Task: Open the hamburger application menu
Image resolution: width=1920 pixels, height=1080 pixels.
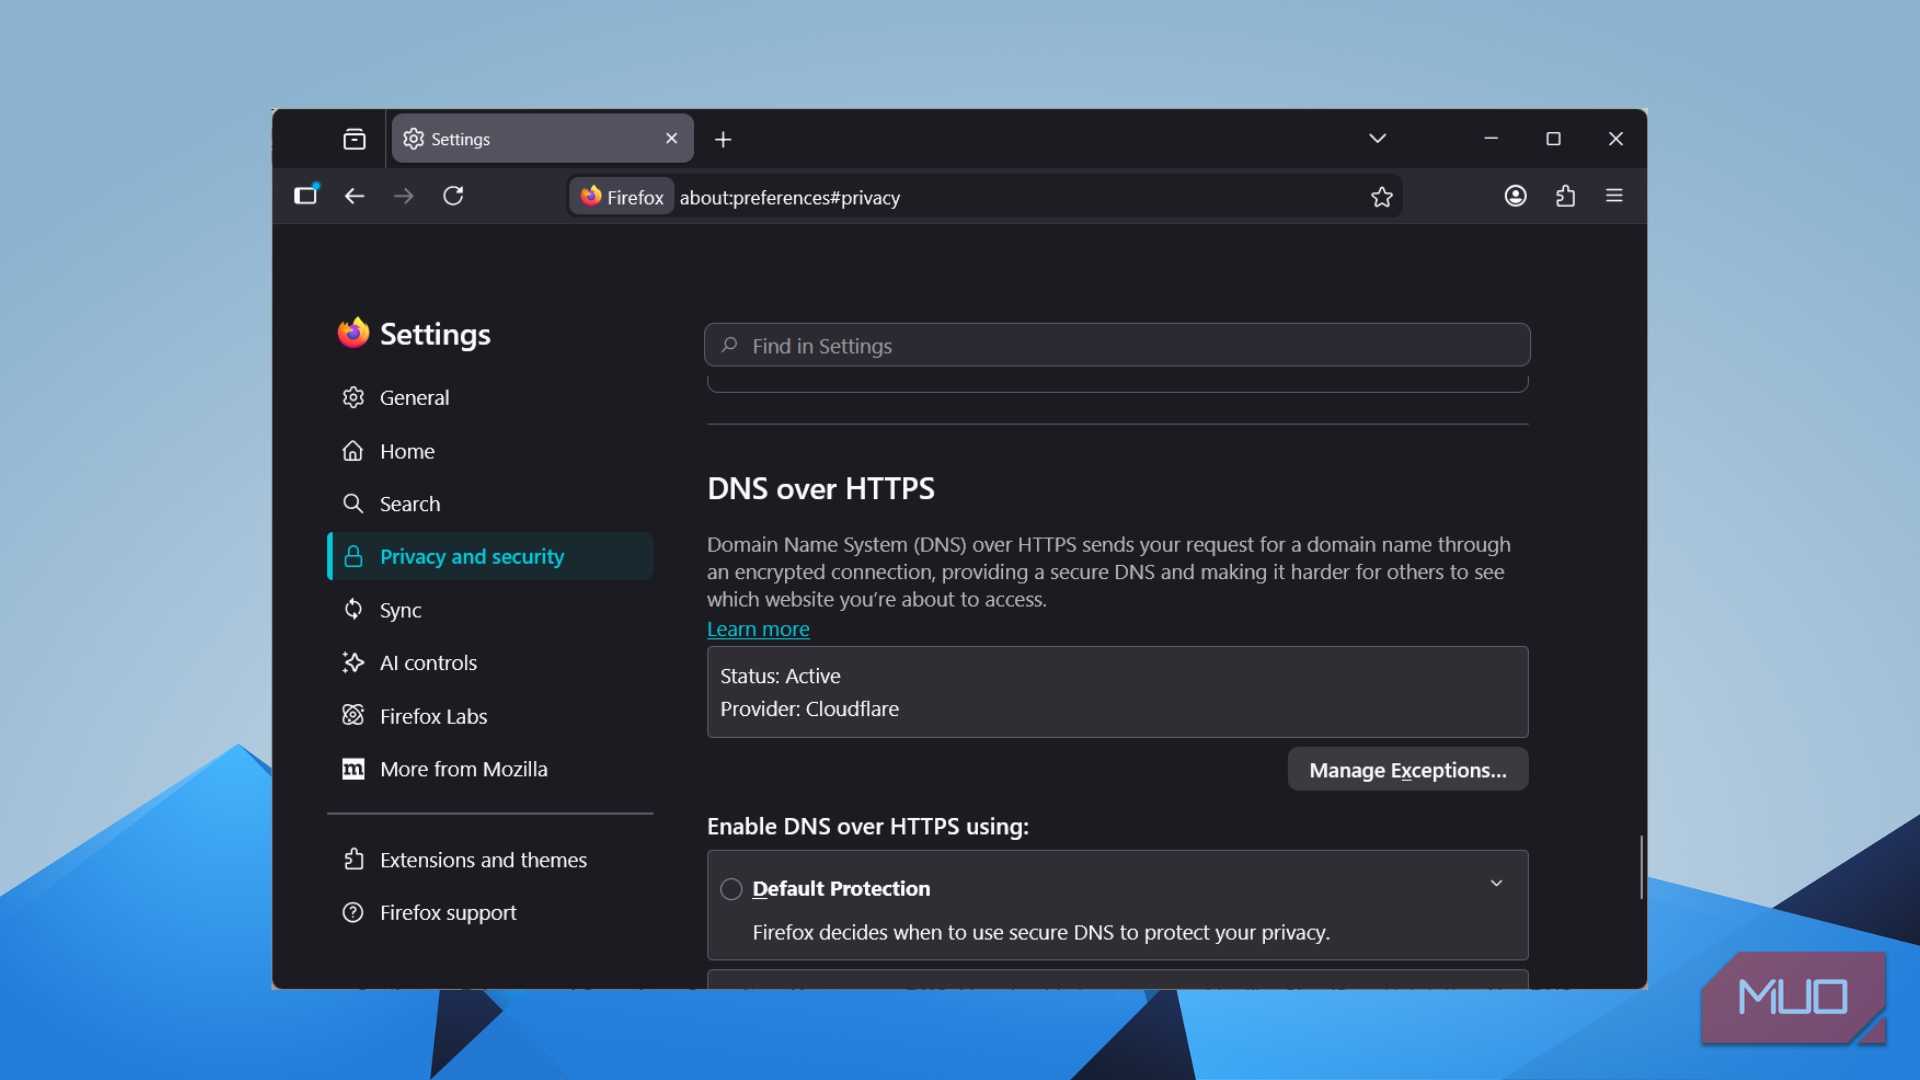Action: pyautogui.click(x=1614, y=196)
